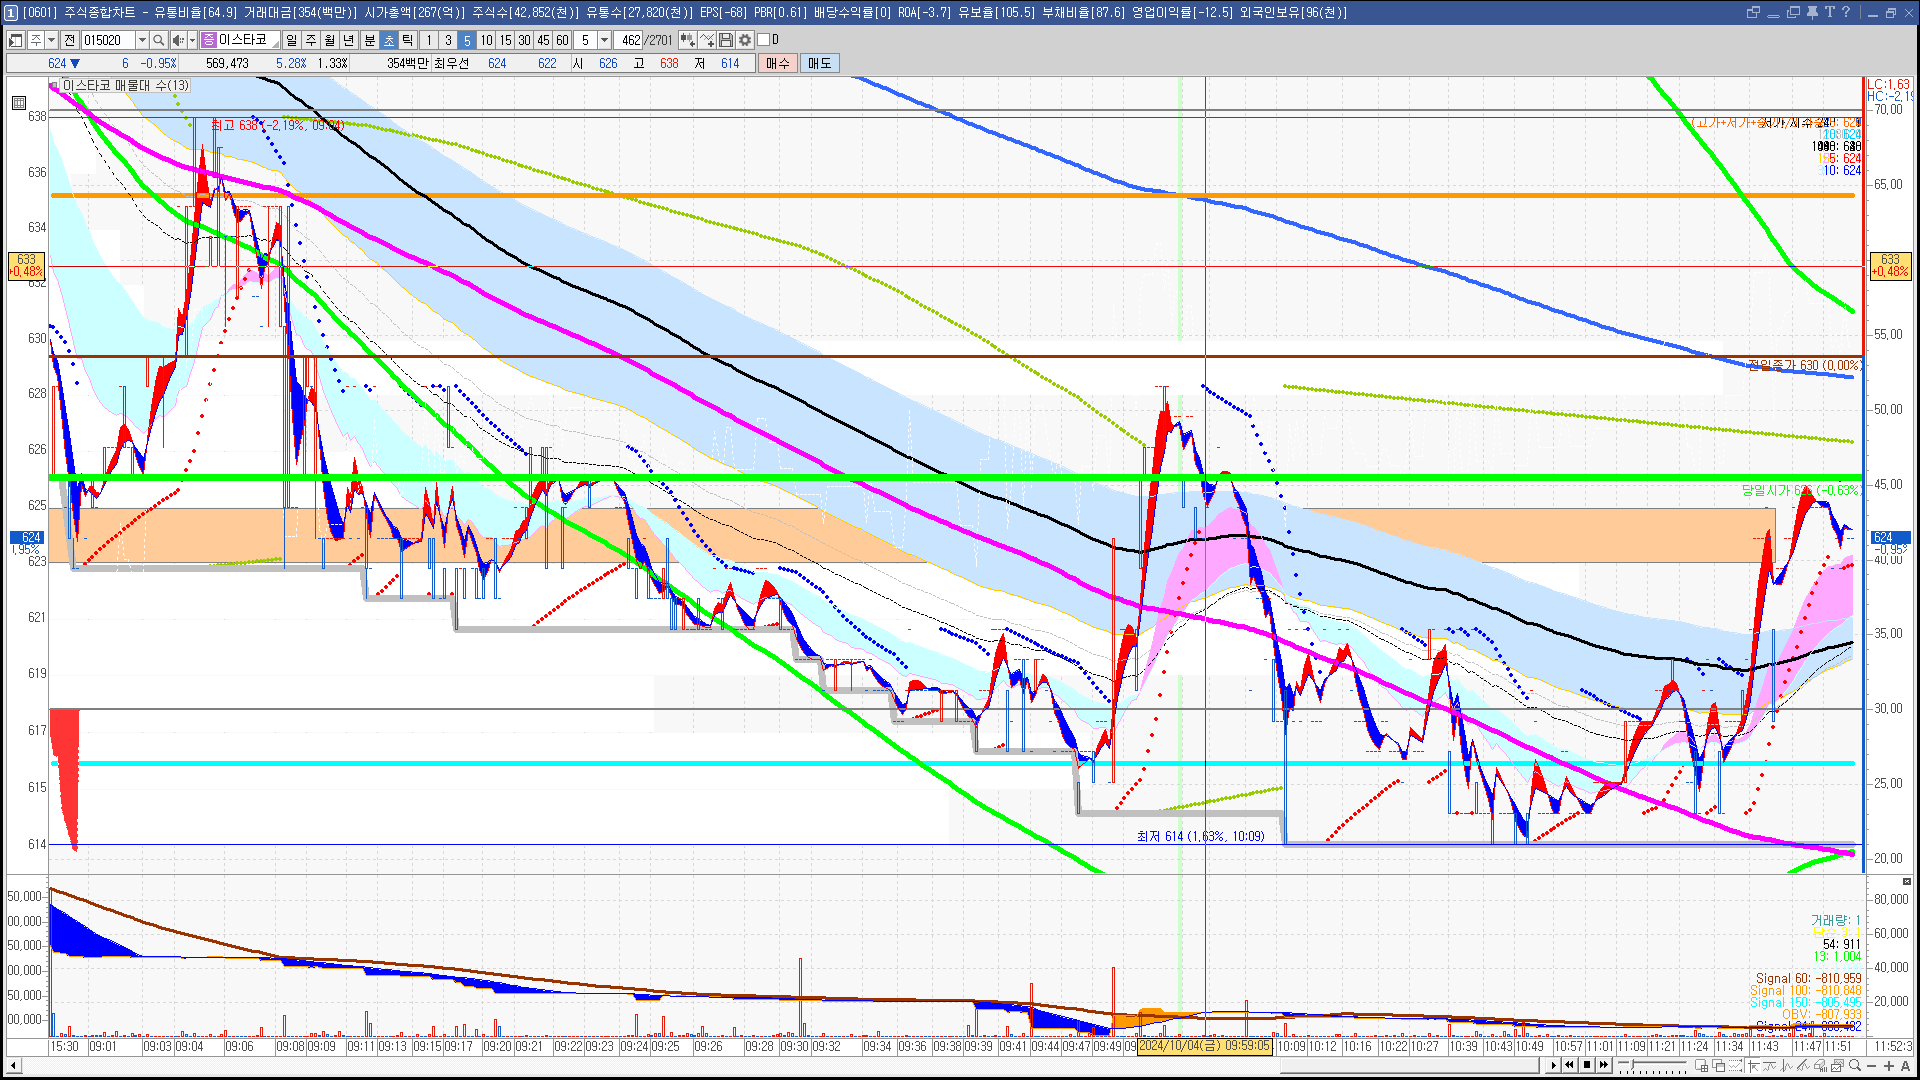This screenshot has width=1920, height=1080.
Task: Select the 초 (seconds) chart period toggle
Action: click(x=389, y=40)
